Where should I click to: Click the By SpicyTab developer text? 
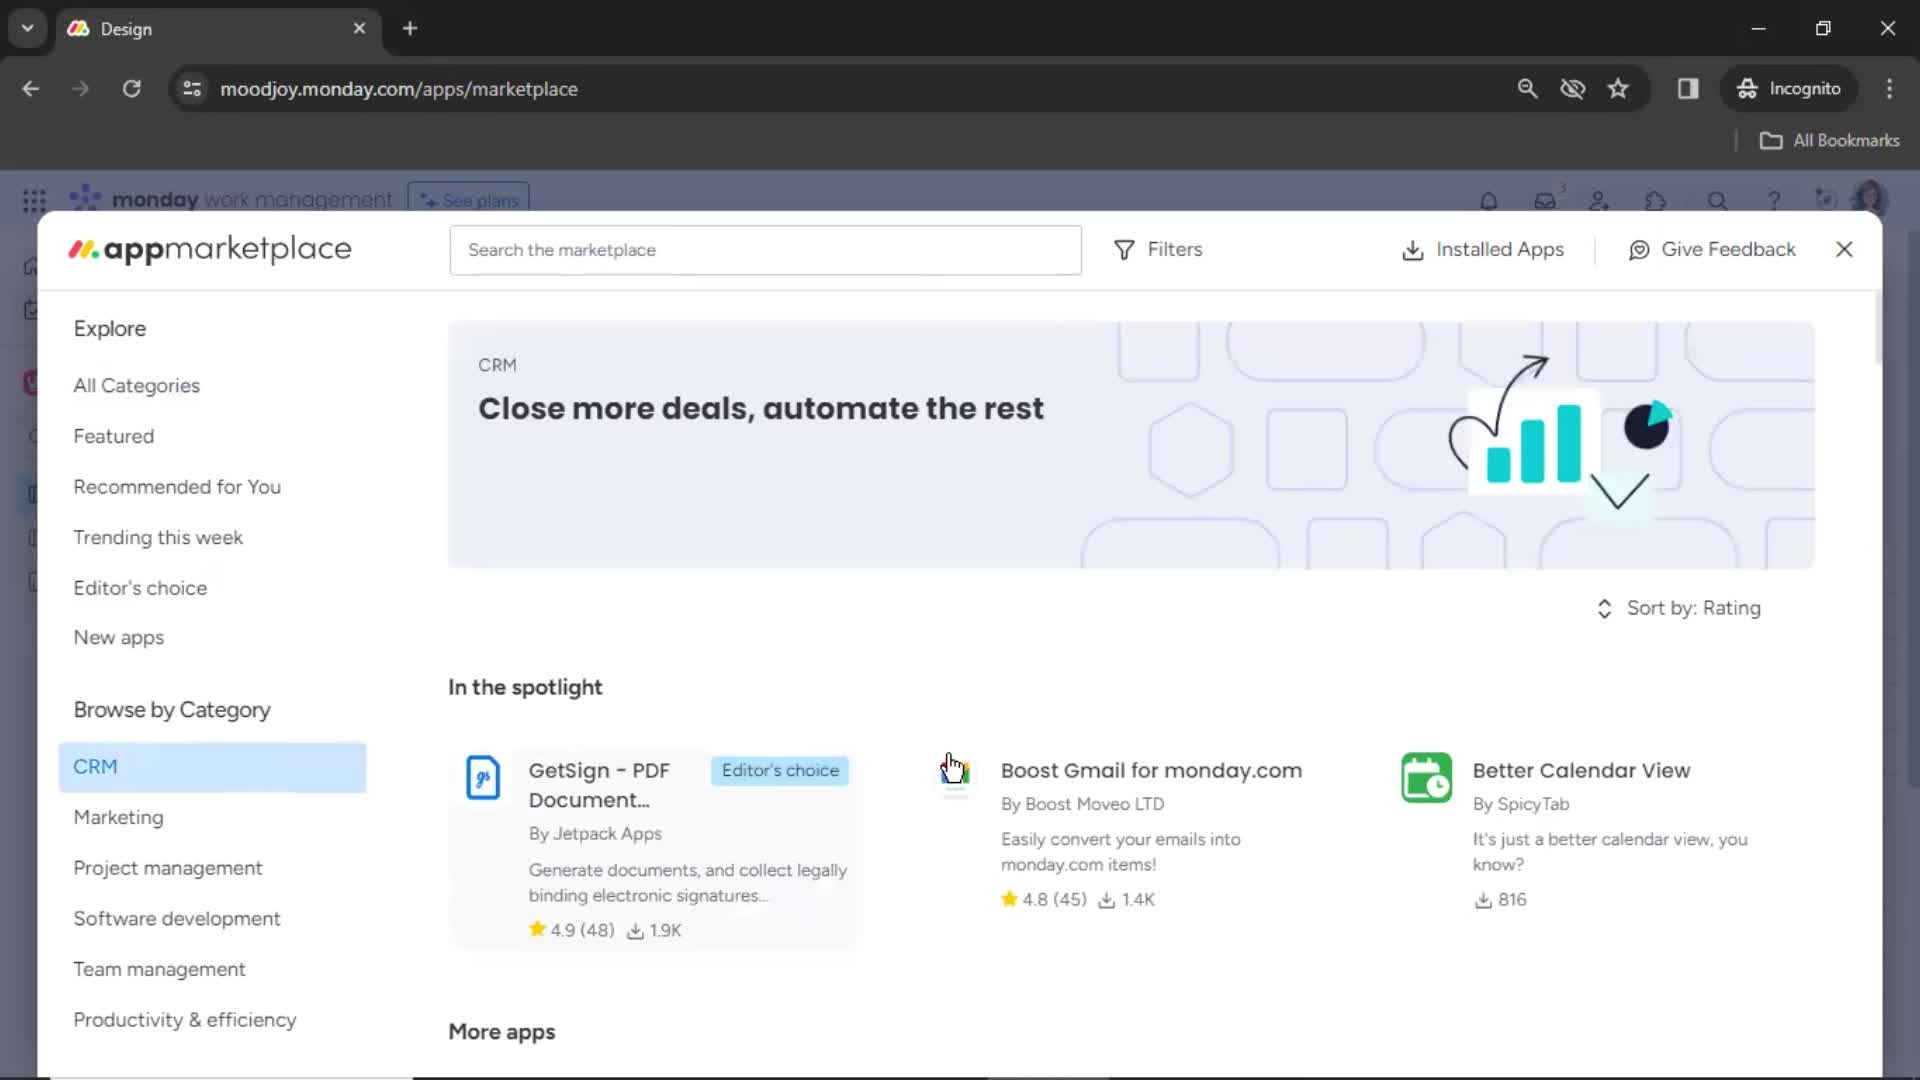pos(1520,805)
